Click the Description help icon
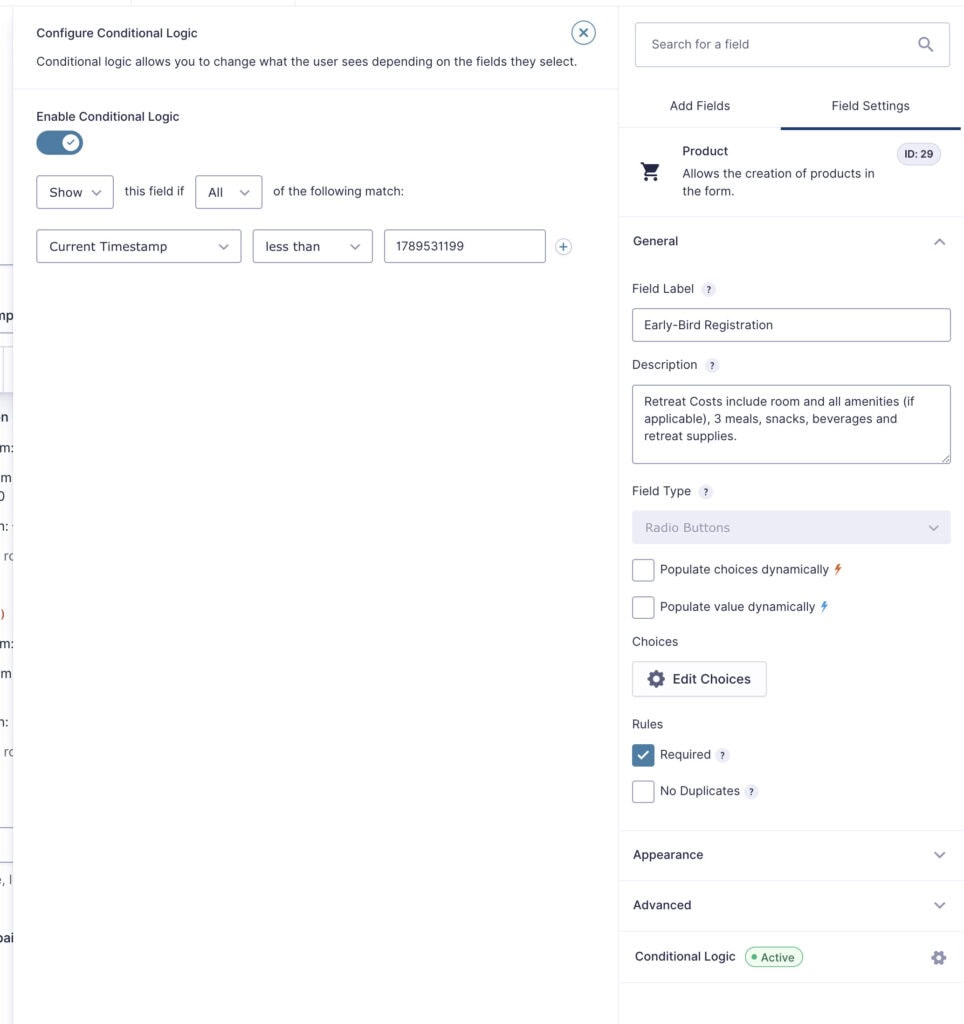Image resolution: width=964 pixels, height=1024 pixels. [x=712, y=366]
